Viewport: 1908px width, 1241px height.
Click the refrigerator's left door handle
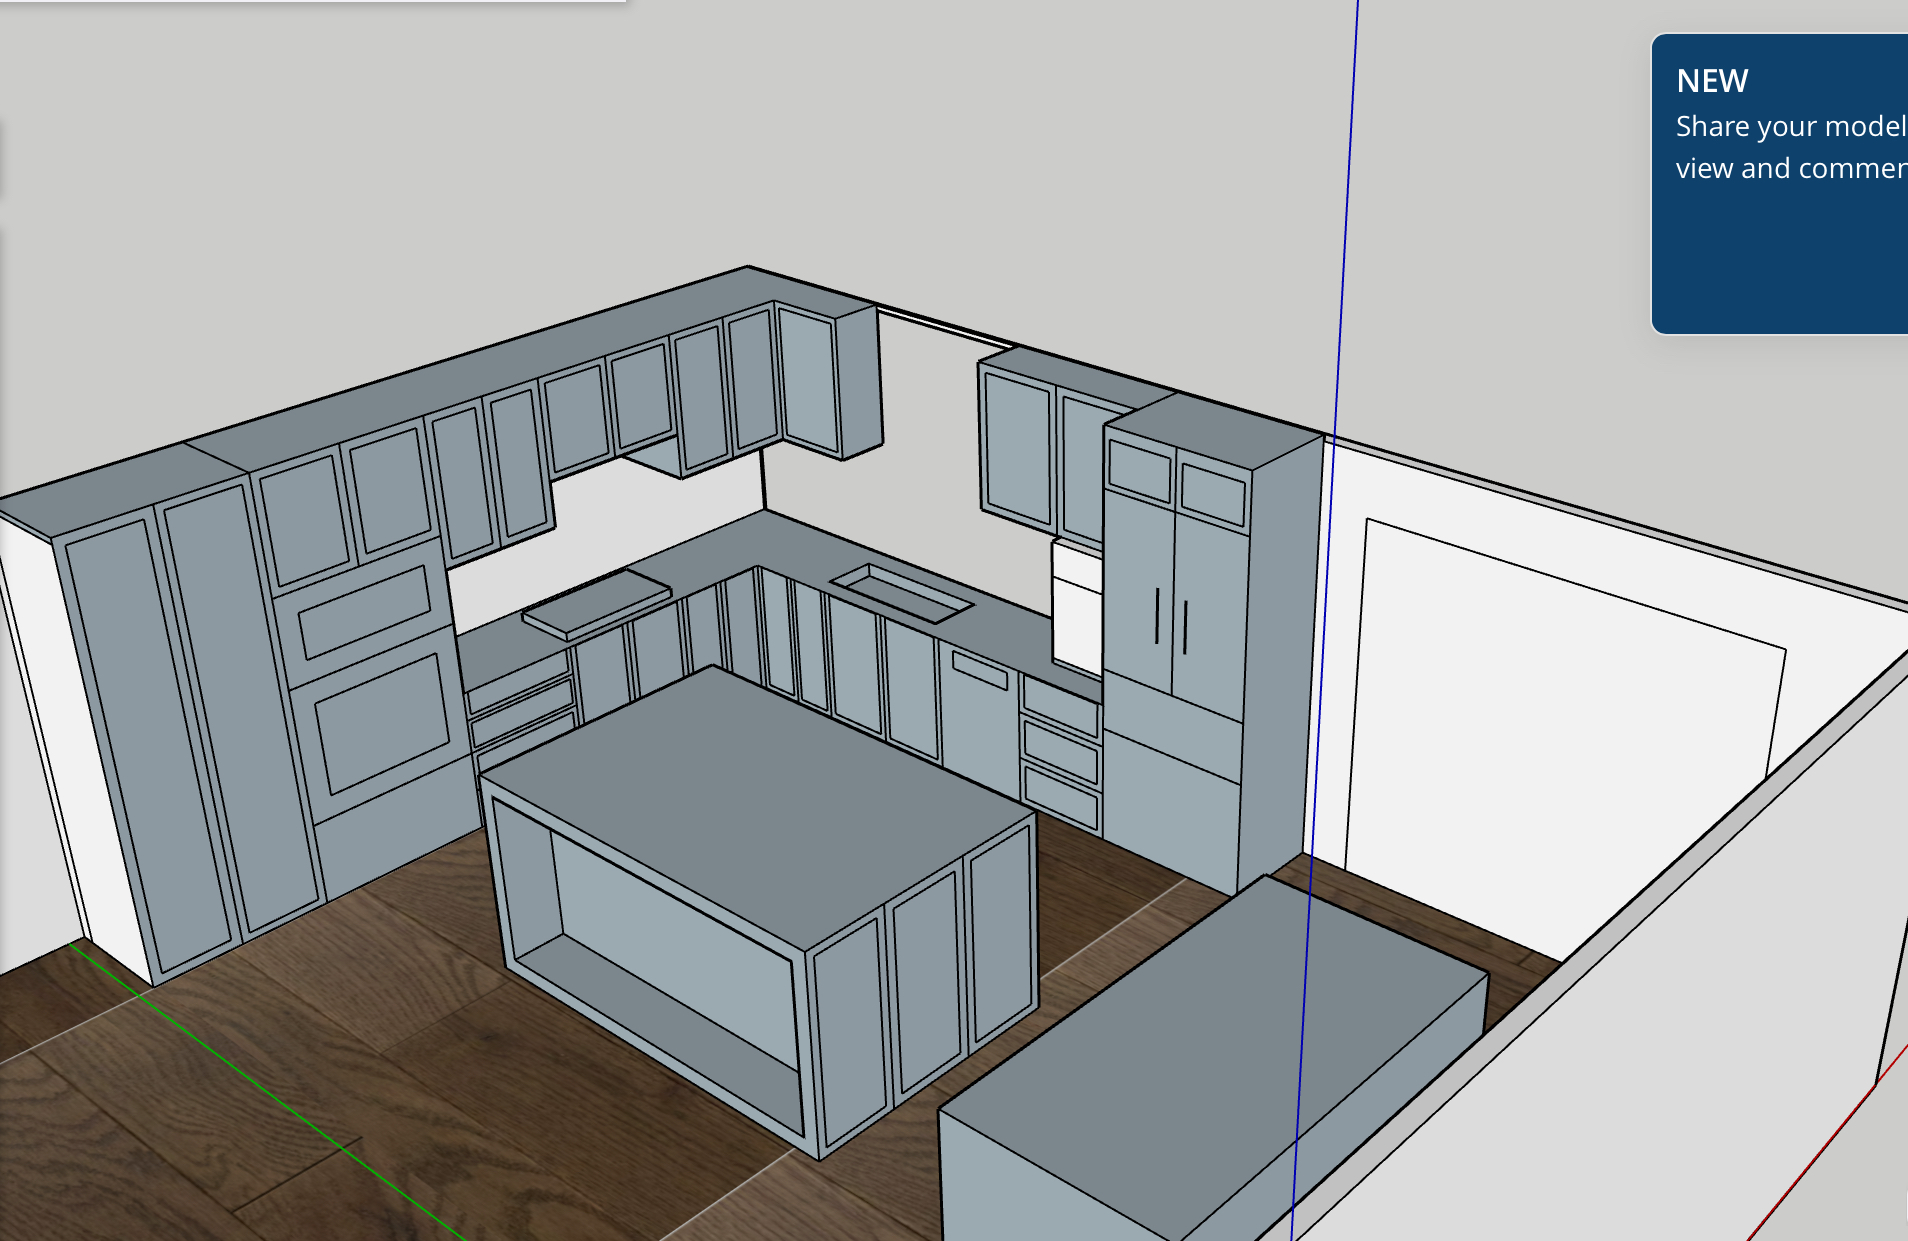coord(1157,615)
